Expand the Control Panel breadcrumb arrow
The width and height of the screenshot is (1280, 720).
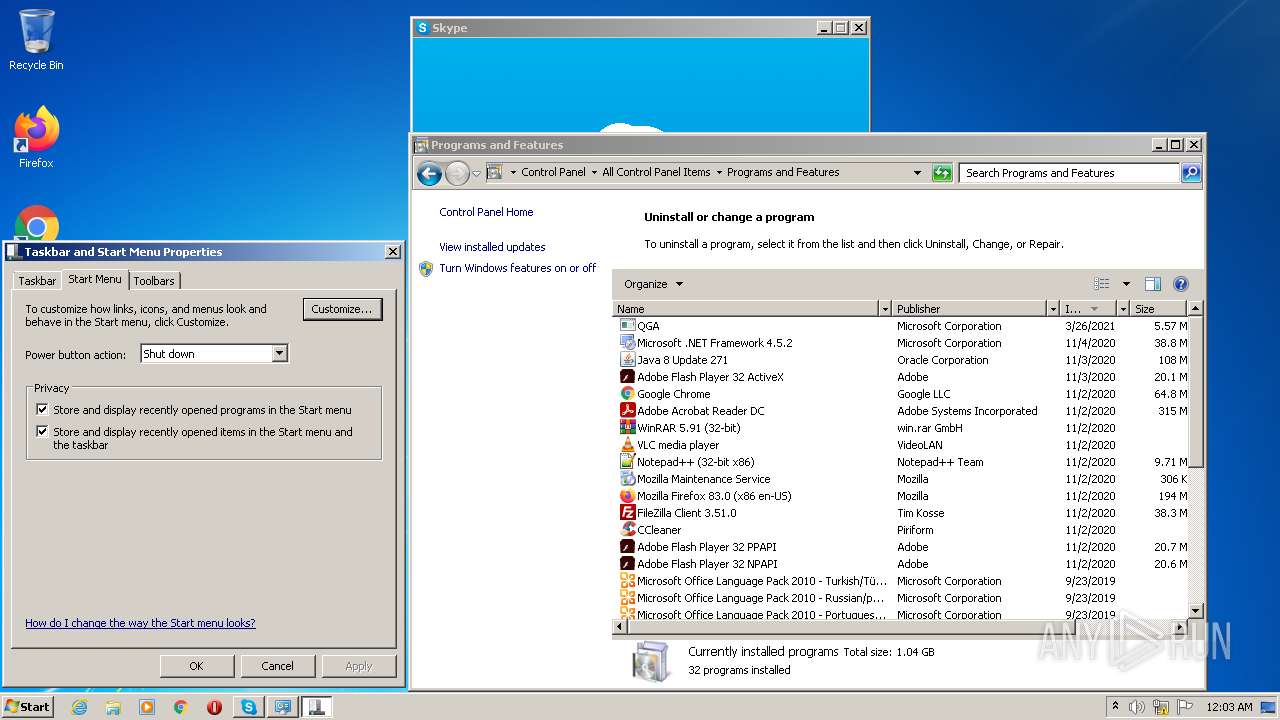click(x=594, y=172)
